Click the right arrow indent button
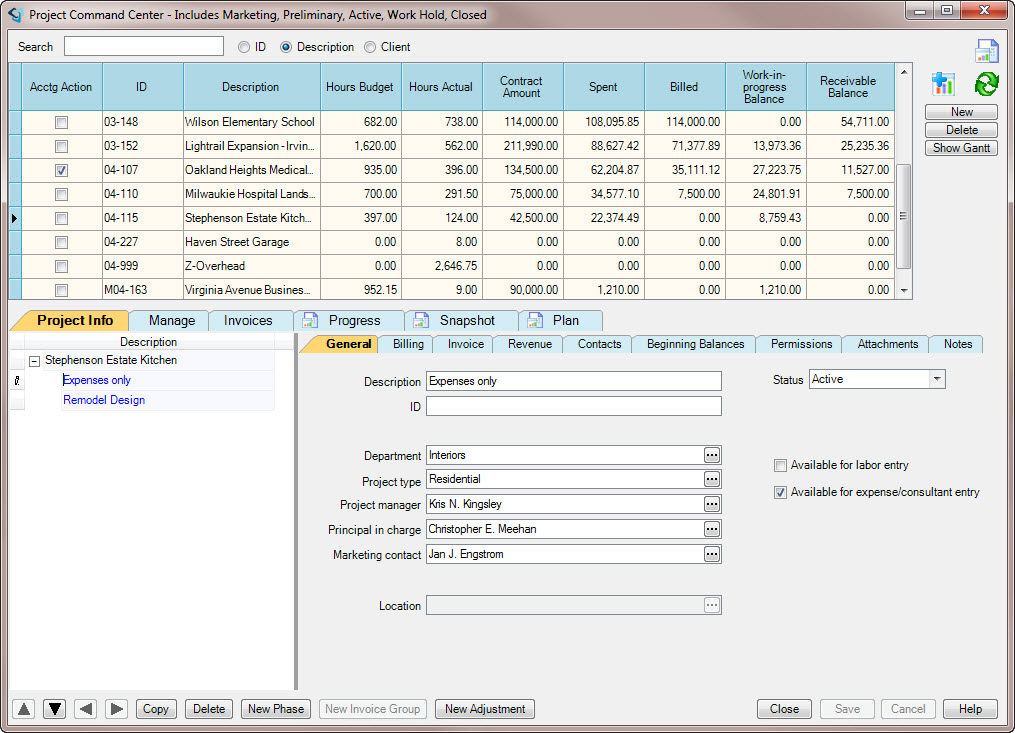The image size is (1015, 733). coord(117,709)
